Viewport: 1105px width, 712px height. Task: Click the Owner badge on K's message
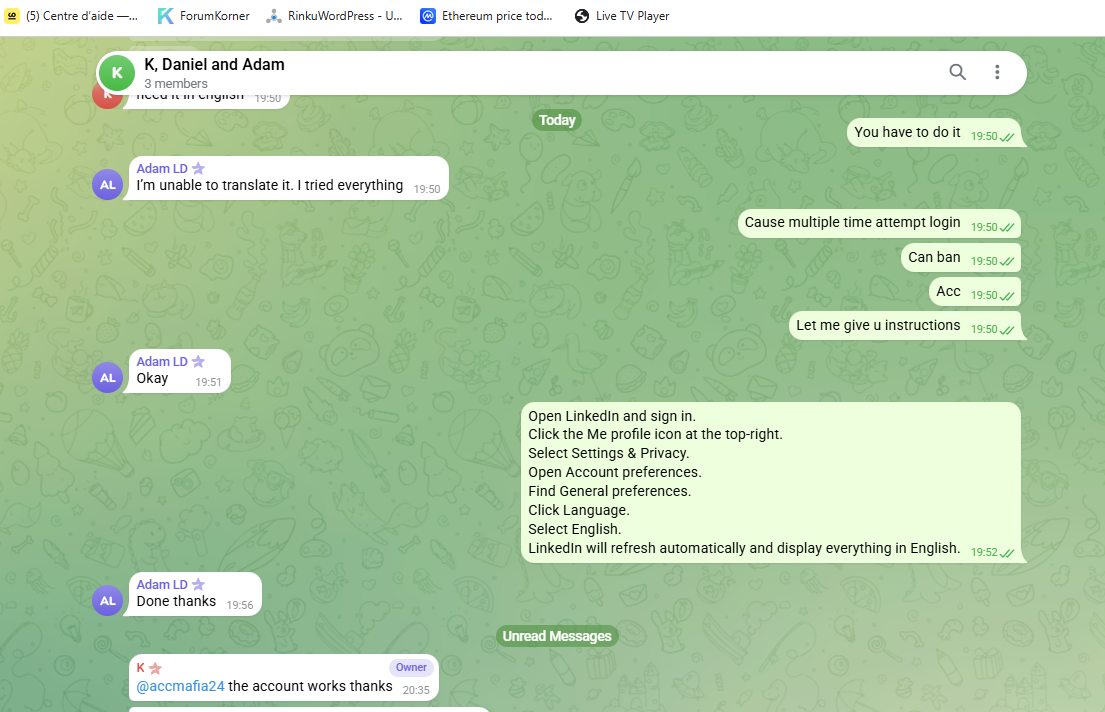pos(411,667)
